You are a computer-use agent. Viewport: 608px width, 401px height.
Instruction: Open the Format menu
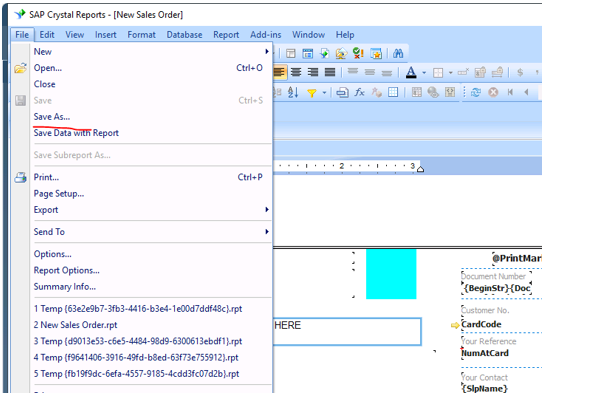142,35
